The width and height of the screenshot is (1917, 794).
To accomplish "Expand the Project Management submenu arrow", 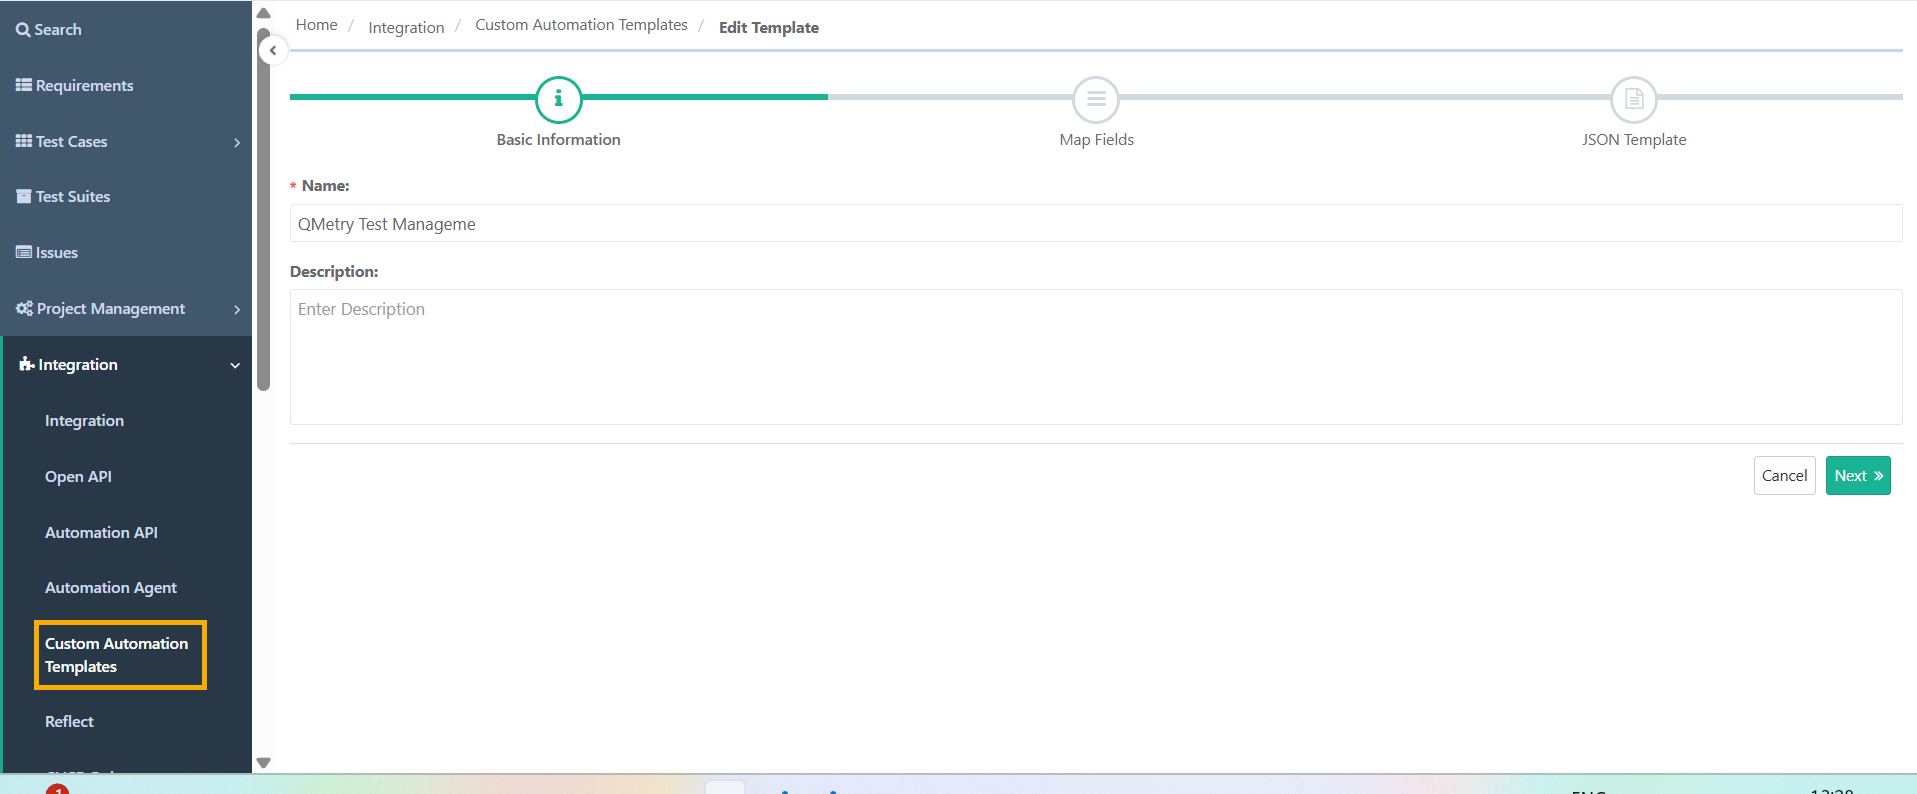I will click(237, 309).
